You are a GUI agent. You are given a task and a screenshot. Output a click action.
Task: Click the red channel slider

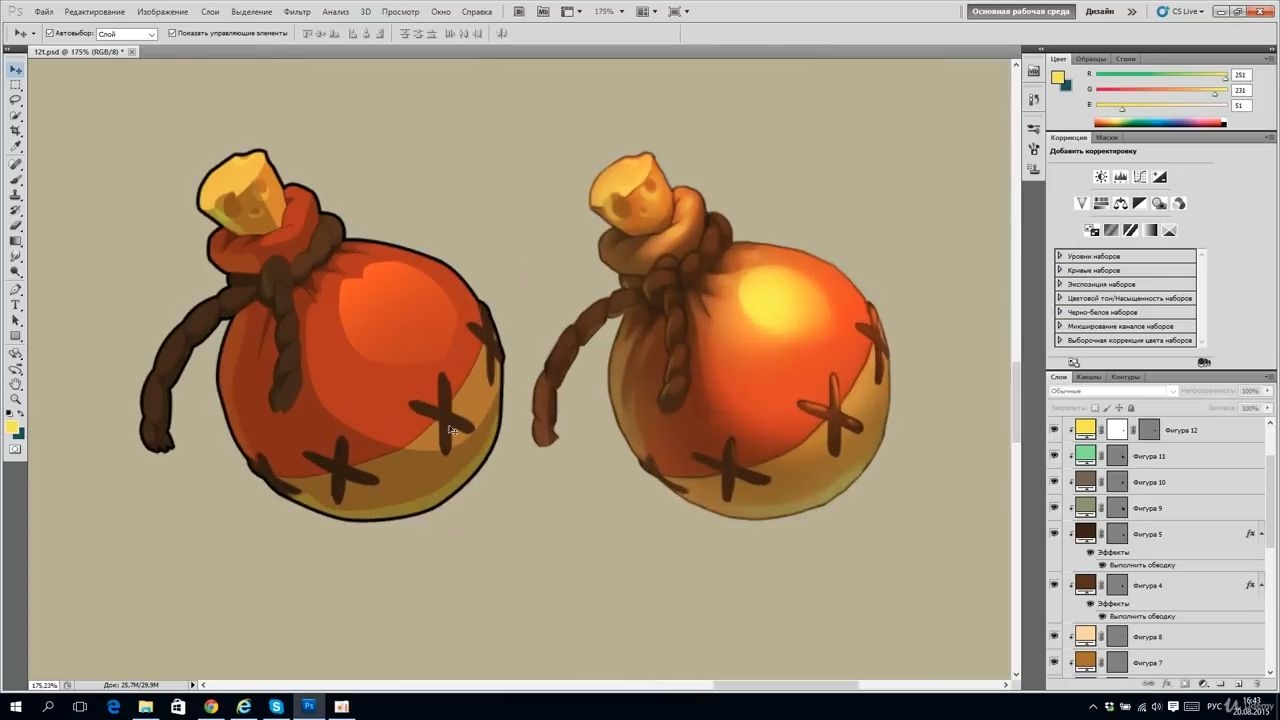click(x=1161, y=75)
